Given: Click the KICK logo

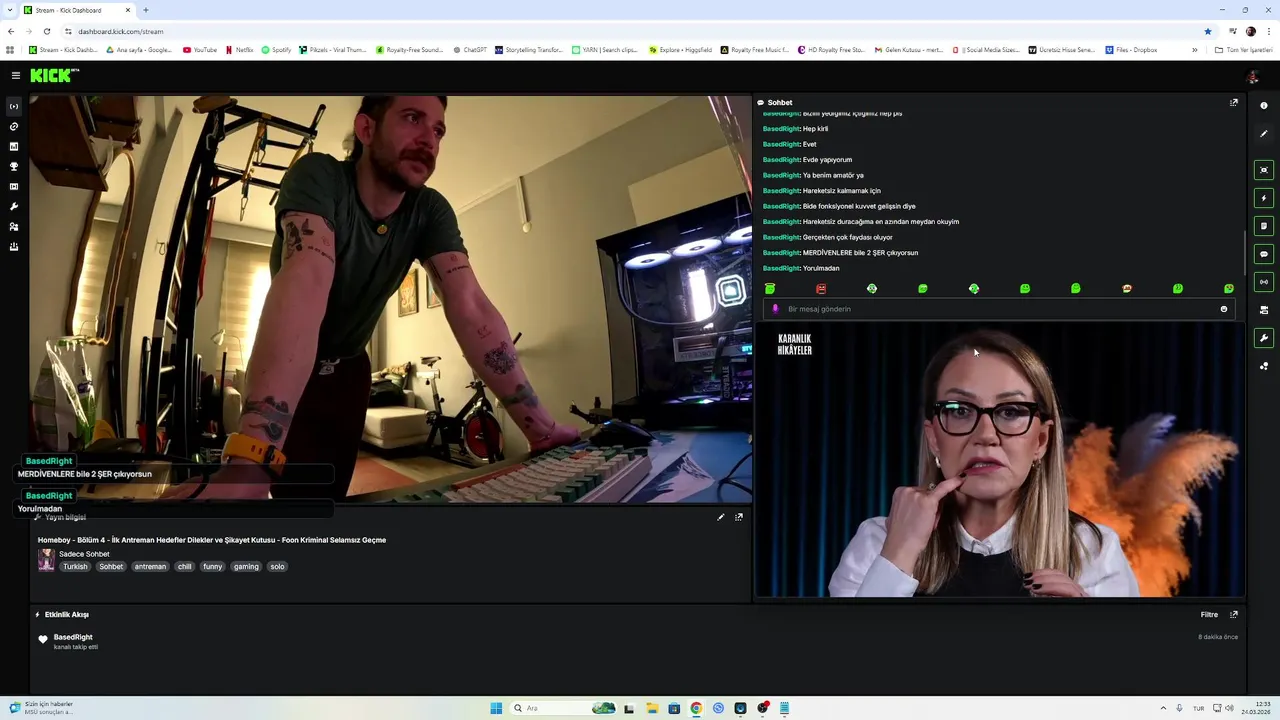Looking at the screenshot, I should [x=54, y=75].
